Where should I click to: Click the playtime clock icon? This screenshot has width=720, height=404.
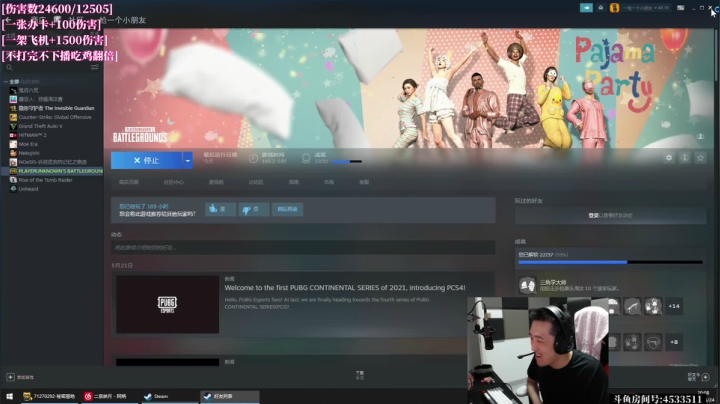pyautogui.click(x=253, y=159)
